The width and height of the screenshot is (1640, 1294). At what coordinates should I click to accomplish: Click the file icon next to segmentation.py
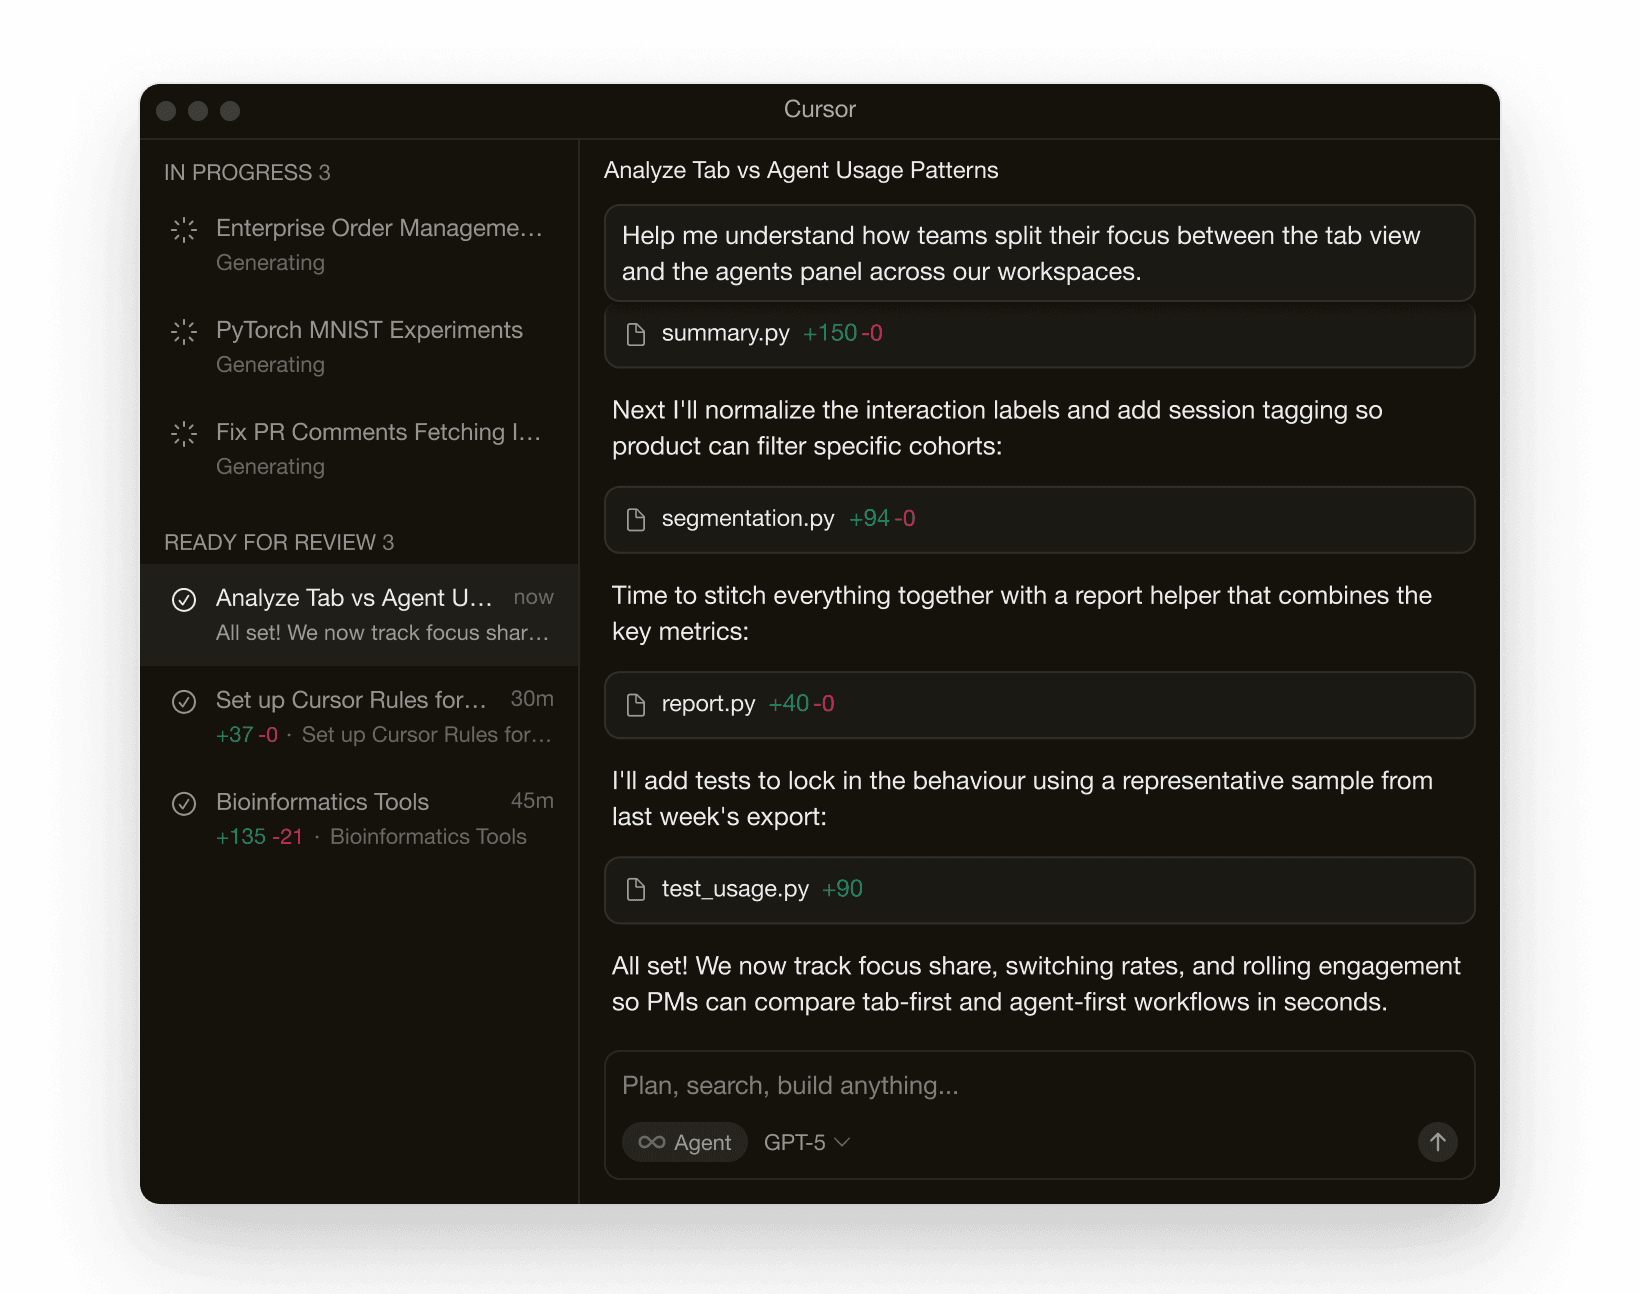[636, 519]
